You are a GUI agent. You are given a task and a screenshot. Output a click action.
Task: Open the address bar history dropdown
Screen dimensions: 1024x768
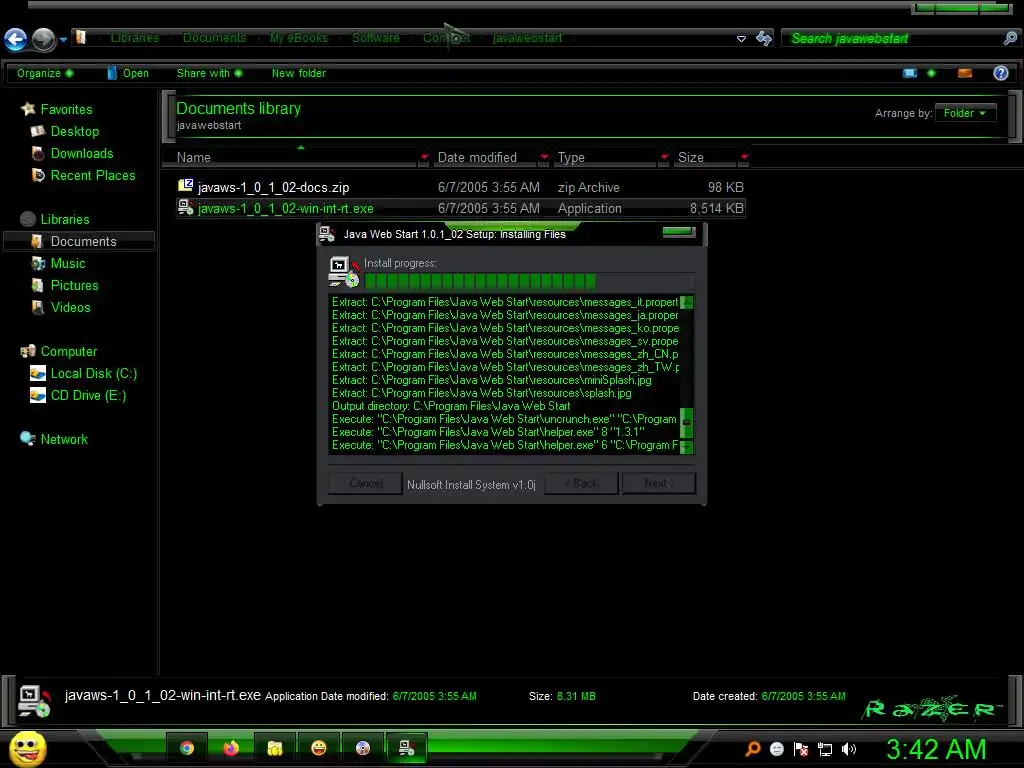click(741, 39)
